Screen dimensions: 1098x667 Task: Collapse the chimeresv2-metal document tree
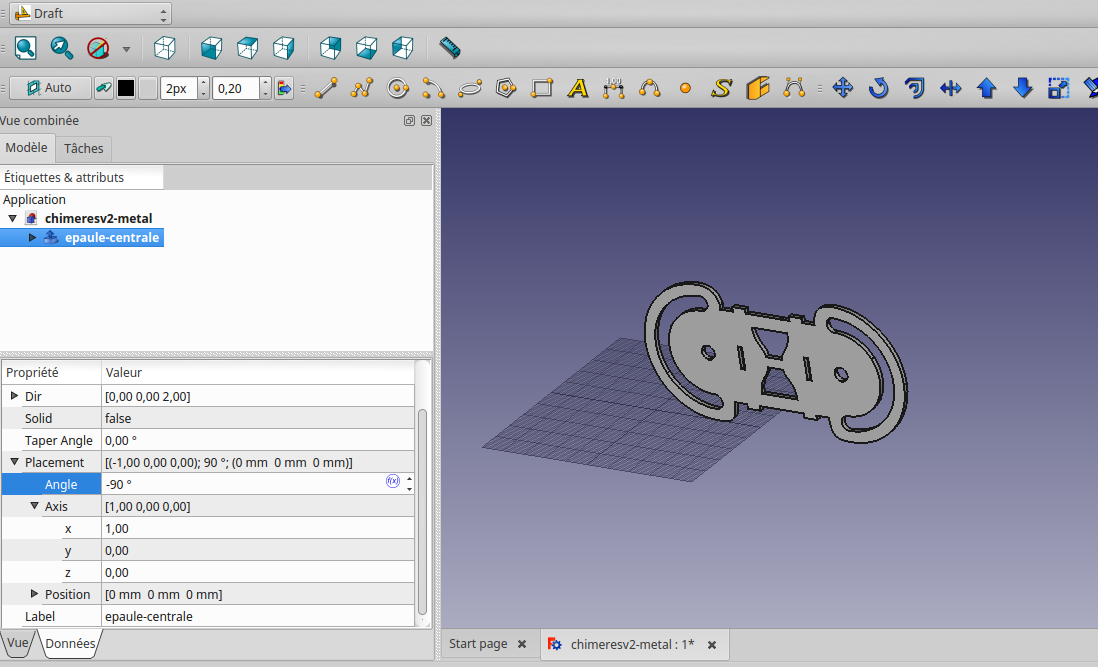pos(13,218)
